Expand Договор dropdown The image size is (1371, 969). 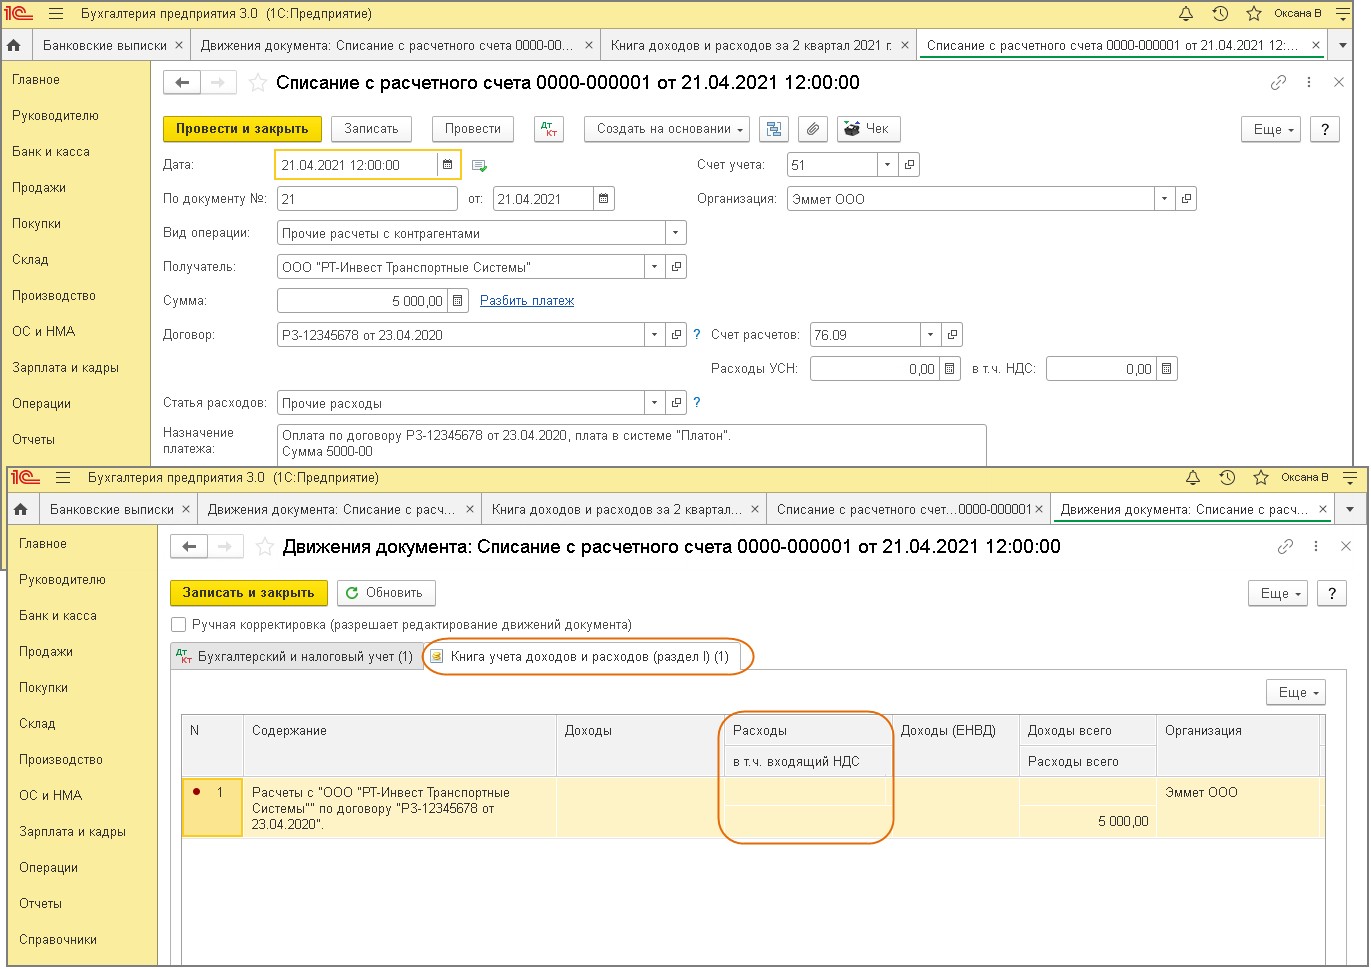[654, 335]
